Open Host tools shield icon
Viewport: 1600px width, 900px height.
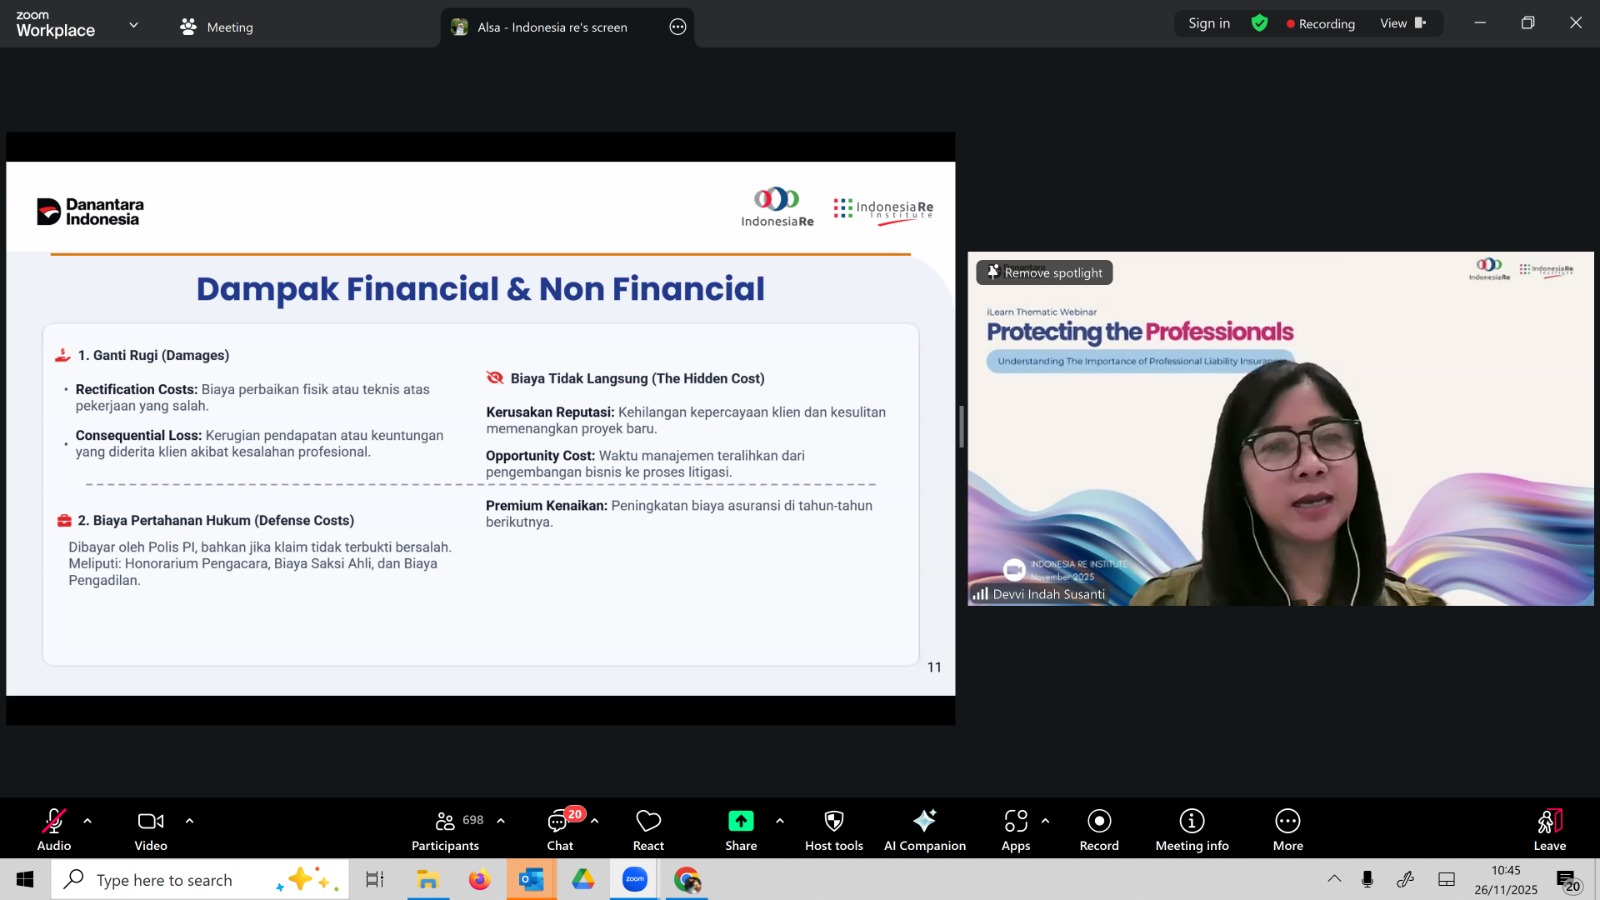click(834, 829)
